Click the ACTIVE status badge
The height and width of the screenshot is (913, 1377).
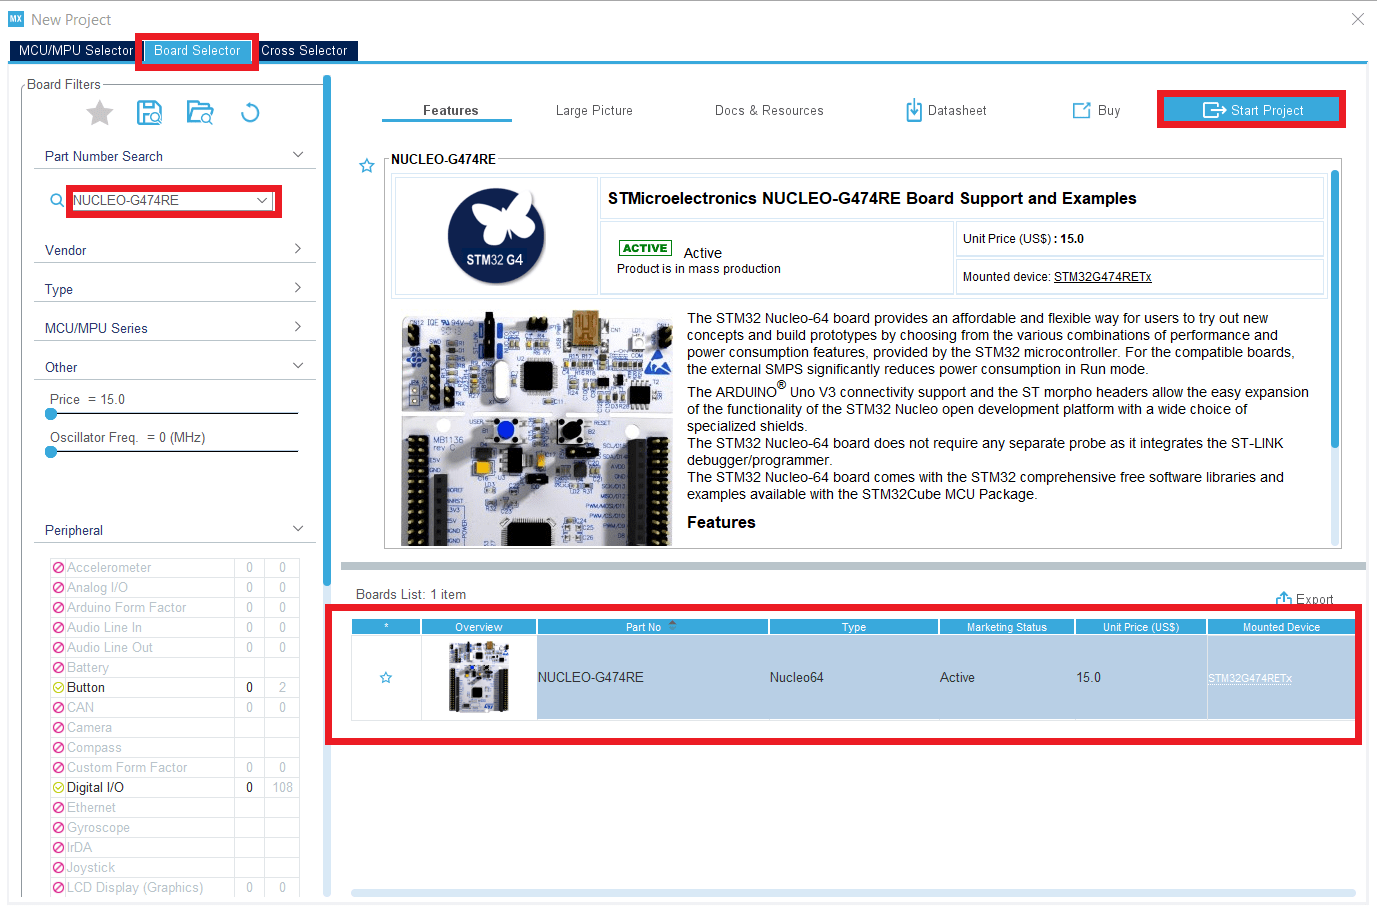[x=645, y=248]
